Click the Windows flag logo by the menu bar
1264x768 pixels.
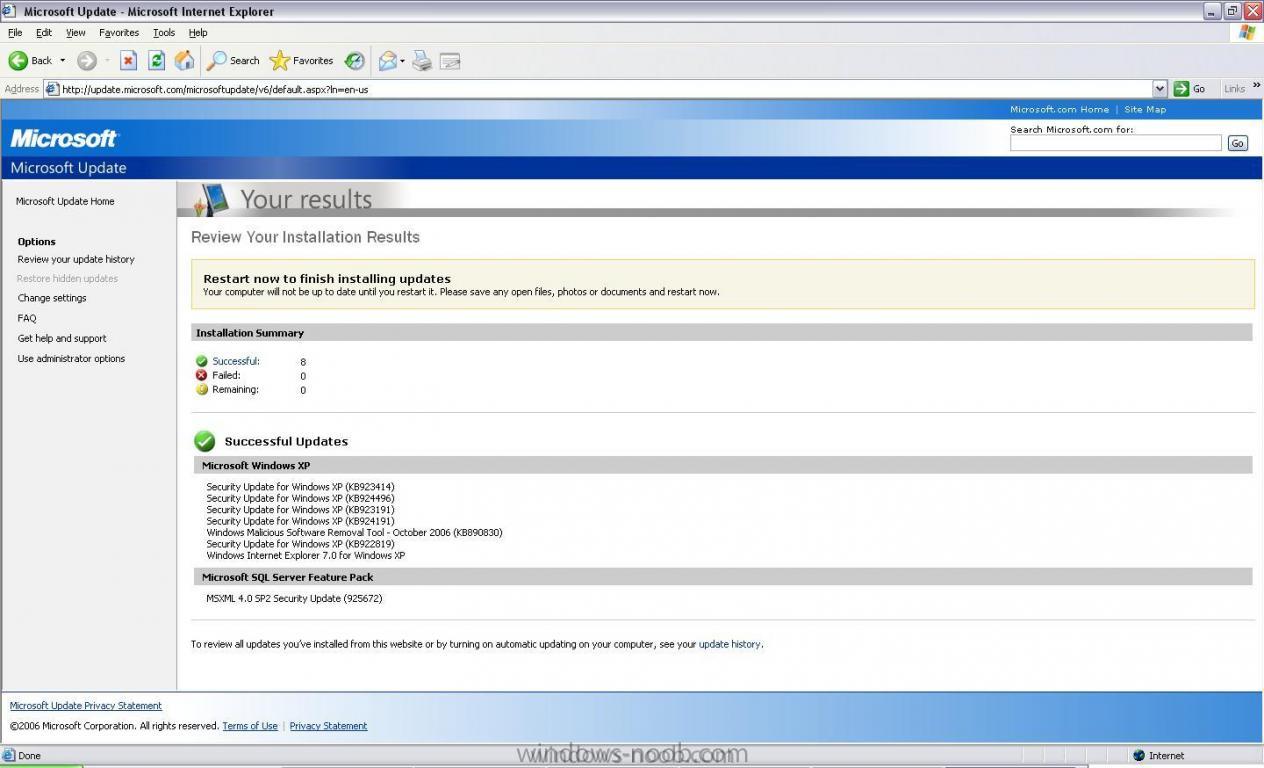tap(1246, 32)
